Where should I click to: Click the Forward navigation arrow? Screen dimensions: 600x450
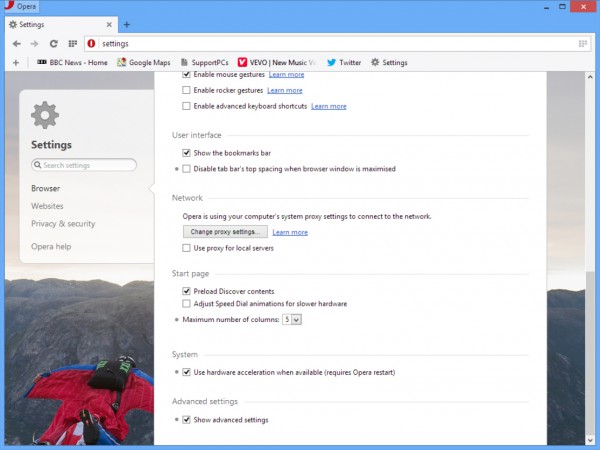35,44
